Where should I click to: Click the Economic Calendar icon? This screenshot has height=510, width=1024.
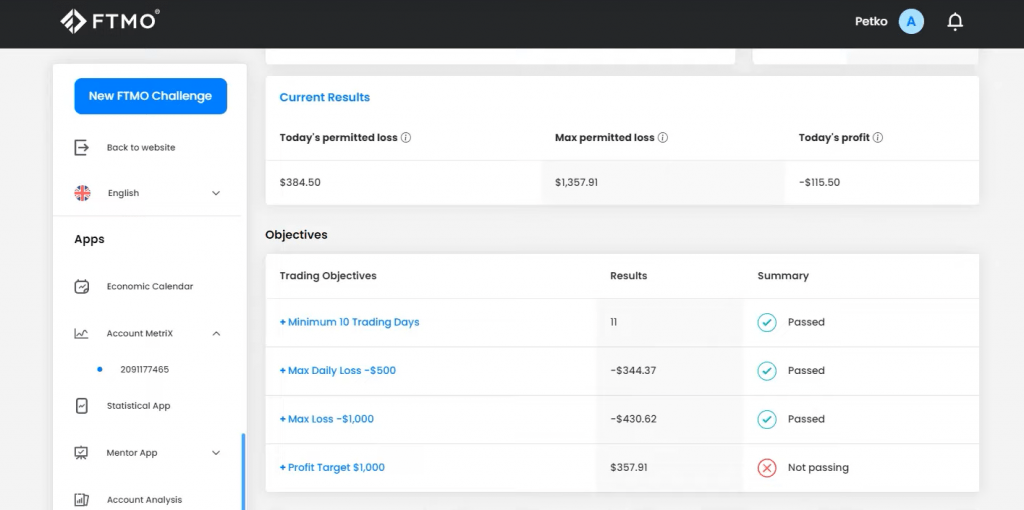[x=82, y=287]
